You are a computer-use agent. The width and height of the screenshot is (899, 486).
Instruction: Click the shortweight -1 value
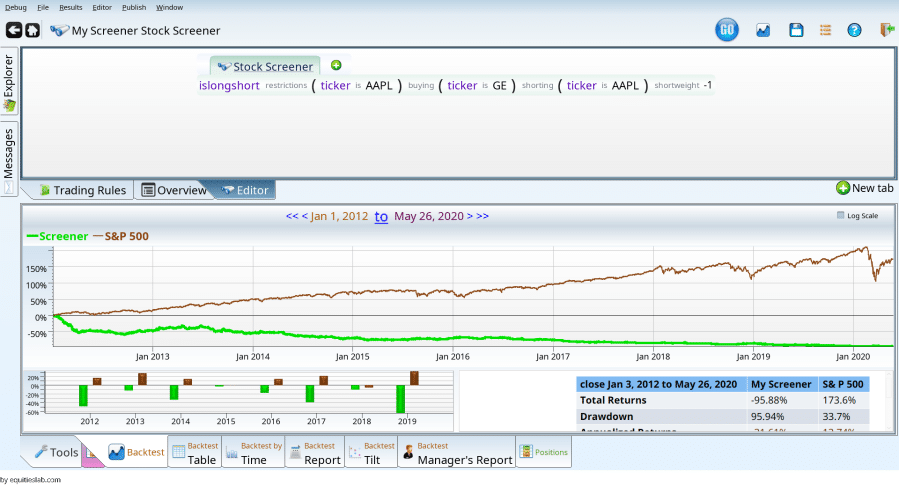(707, 85)
